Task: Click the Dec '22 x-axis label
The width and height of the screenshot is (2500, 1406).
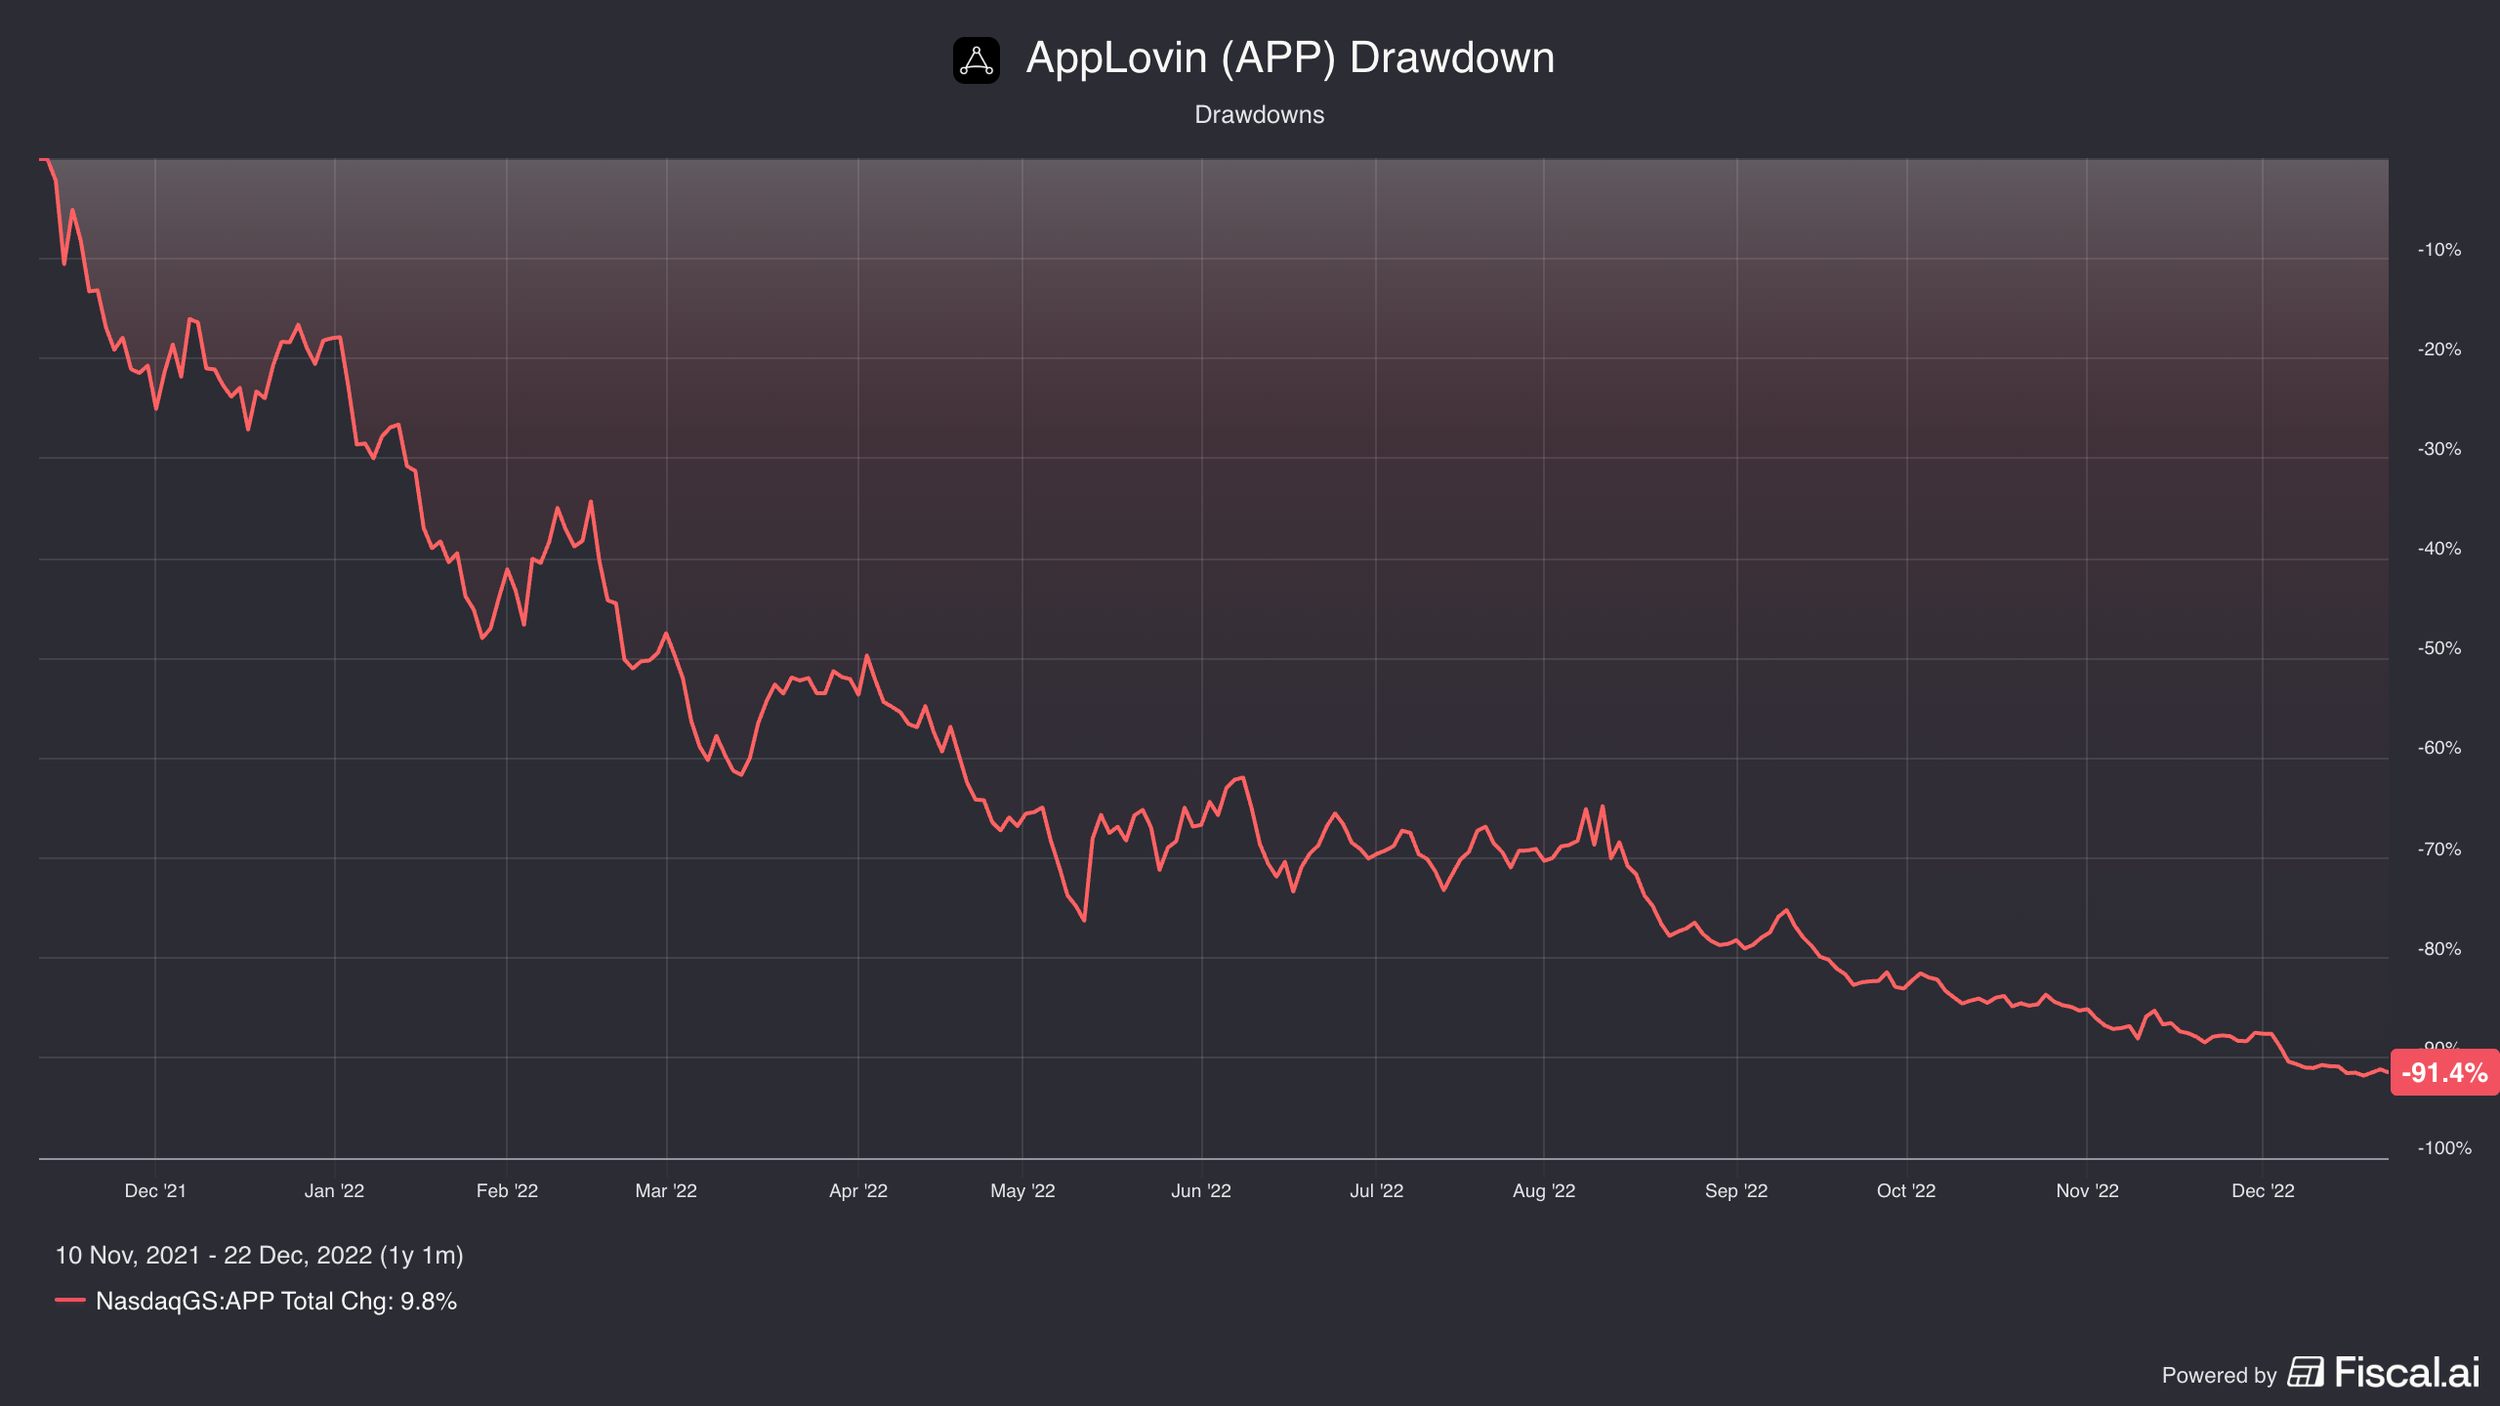Action: point(2263,1191)
